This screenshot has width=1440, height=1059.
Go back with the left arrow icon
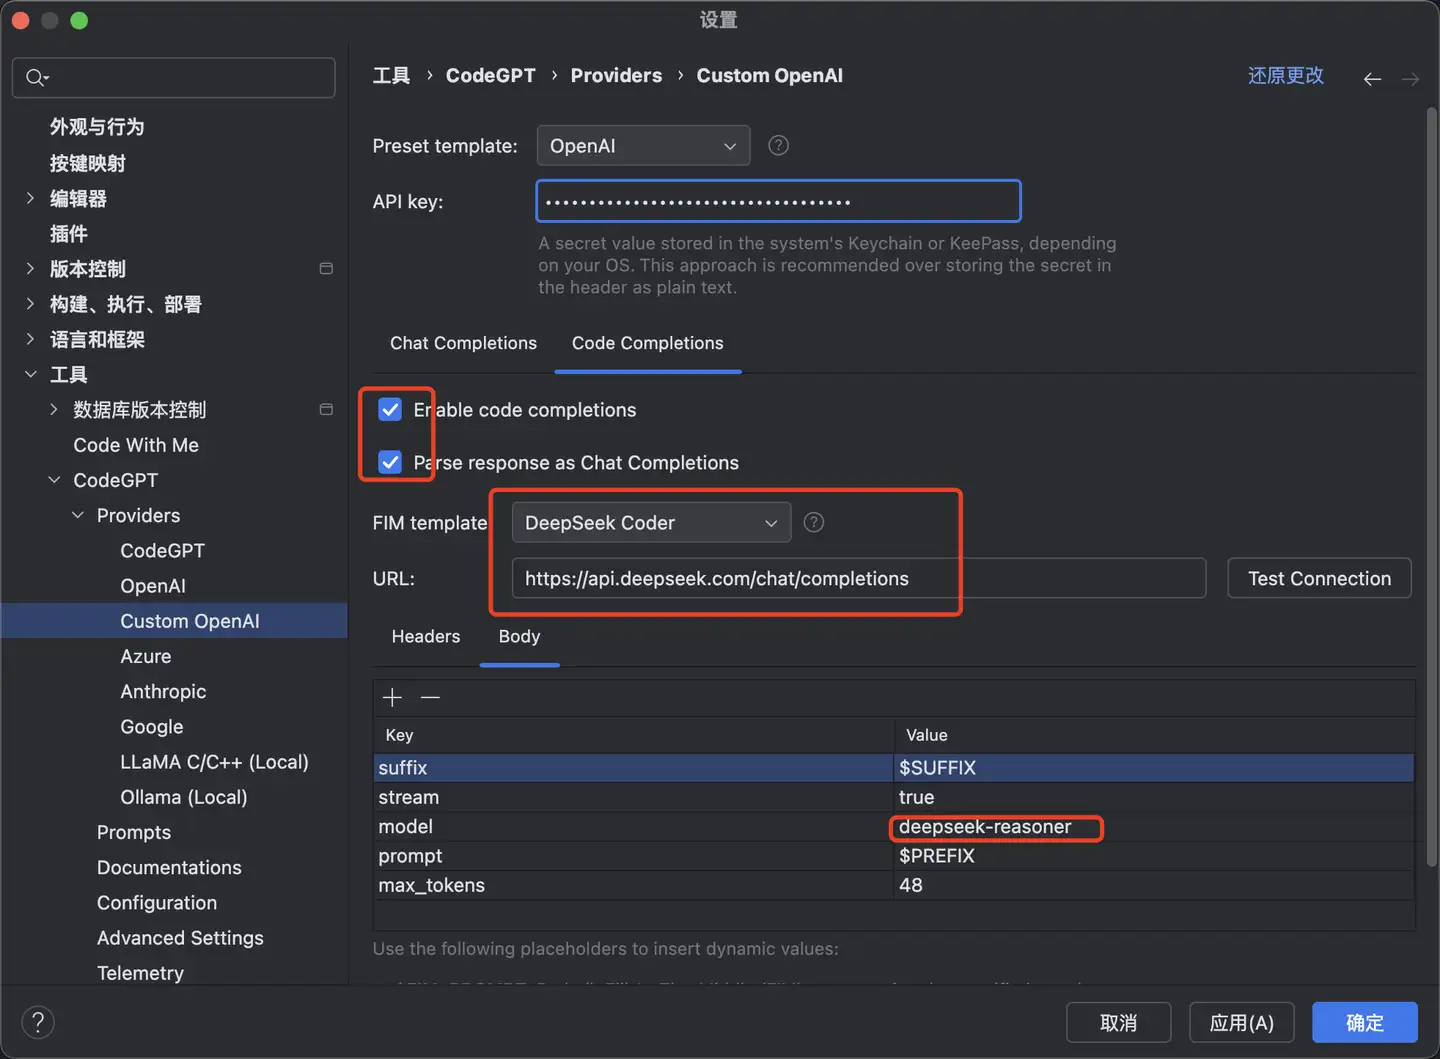pyautogui.click(x=1372, y=79)
